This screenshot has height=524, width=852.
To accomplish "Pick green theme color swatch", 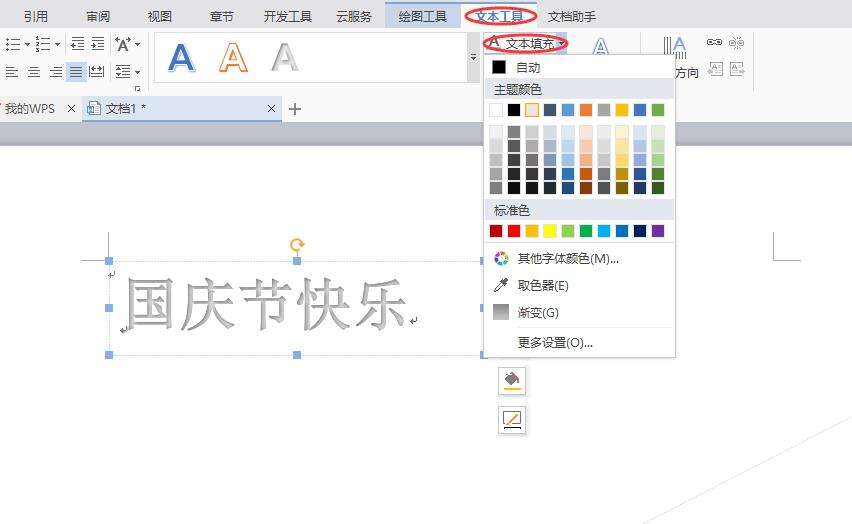I will coord(658,110).
